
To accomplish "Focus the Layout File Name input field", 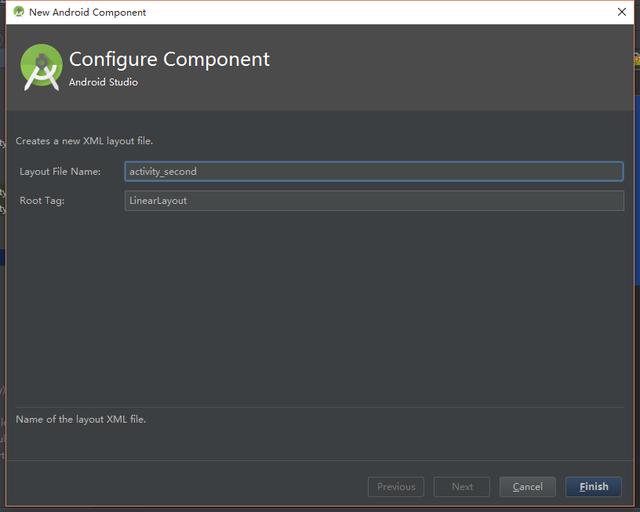I will click(x=373, y=171).
